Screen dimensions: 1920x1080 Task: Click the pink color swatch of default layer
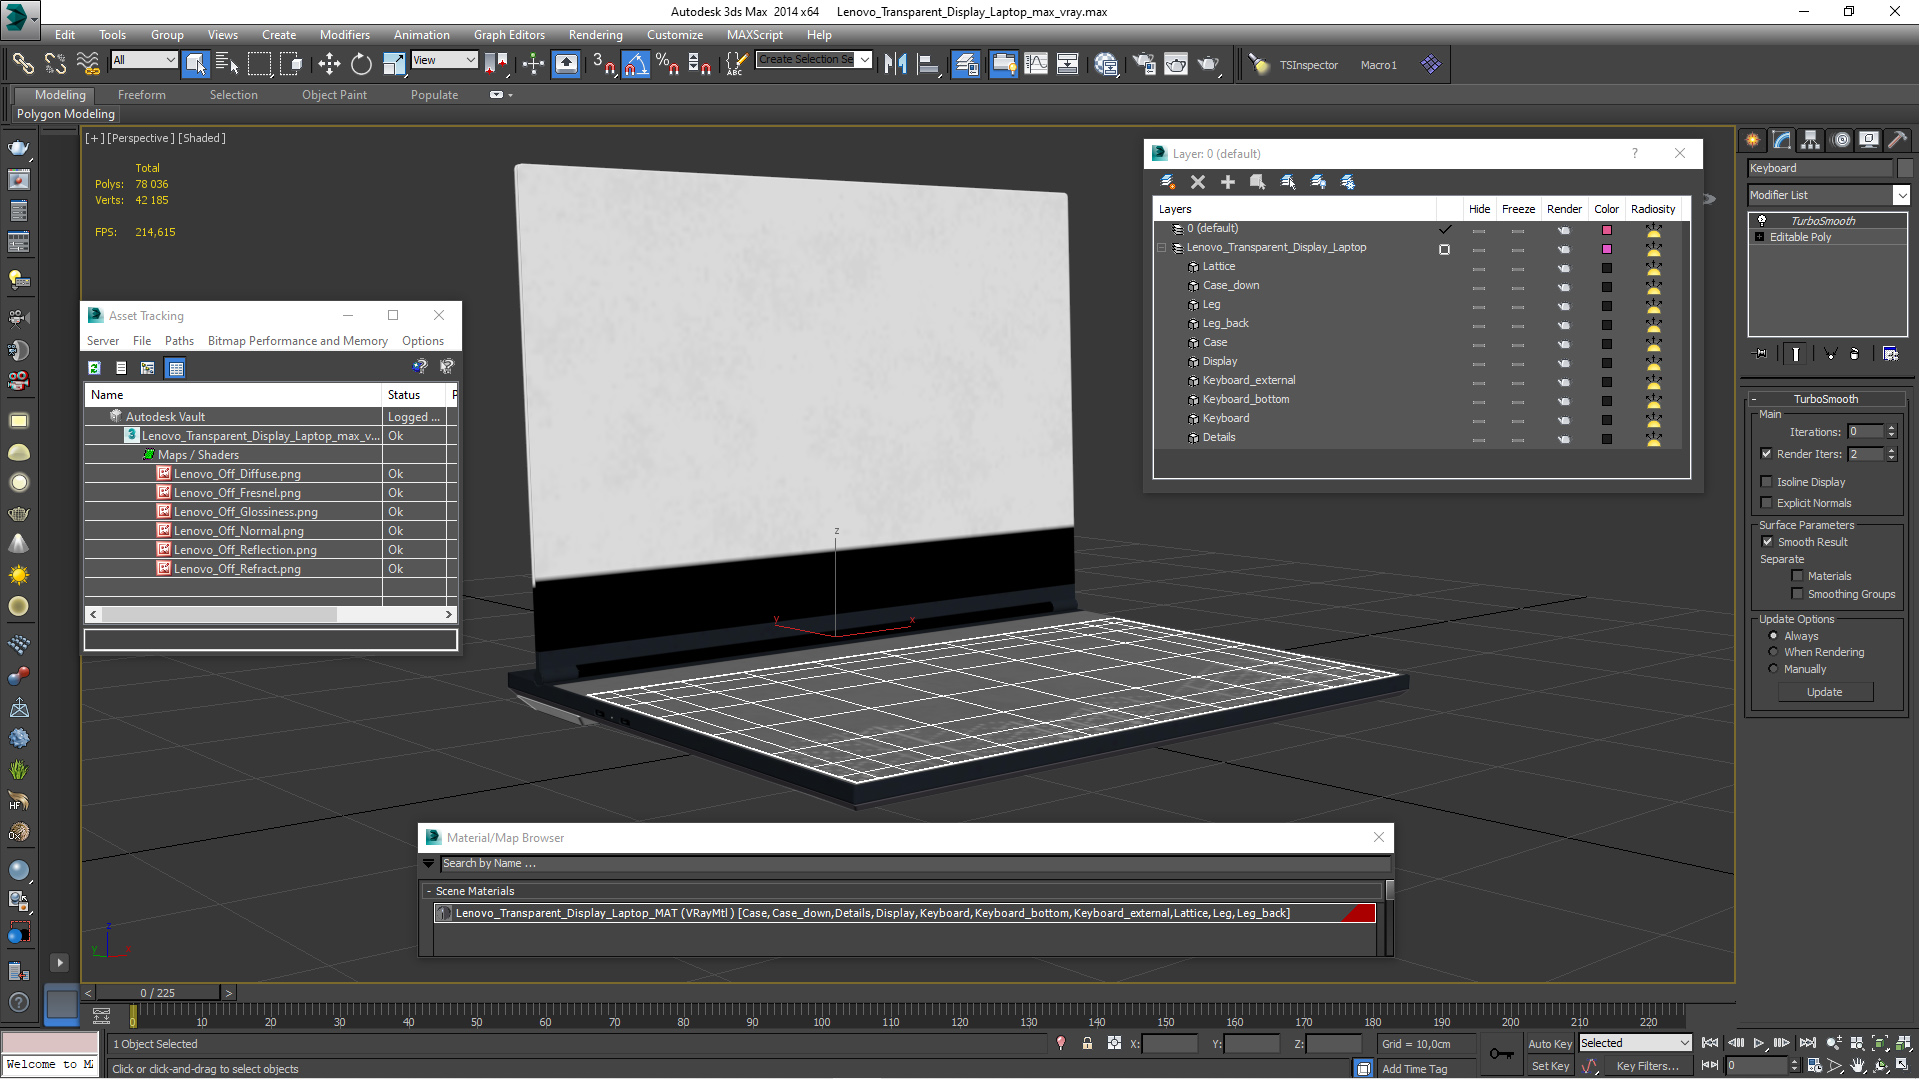[x=1607, y=230]
